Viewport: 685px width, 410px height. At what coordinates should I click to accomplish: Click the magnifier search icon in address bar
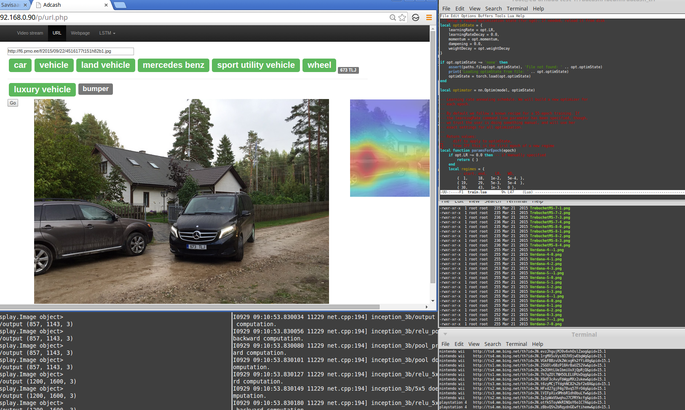392,17
